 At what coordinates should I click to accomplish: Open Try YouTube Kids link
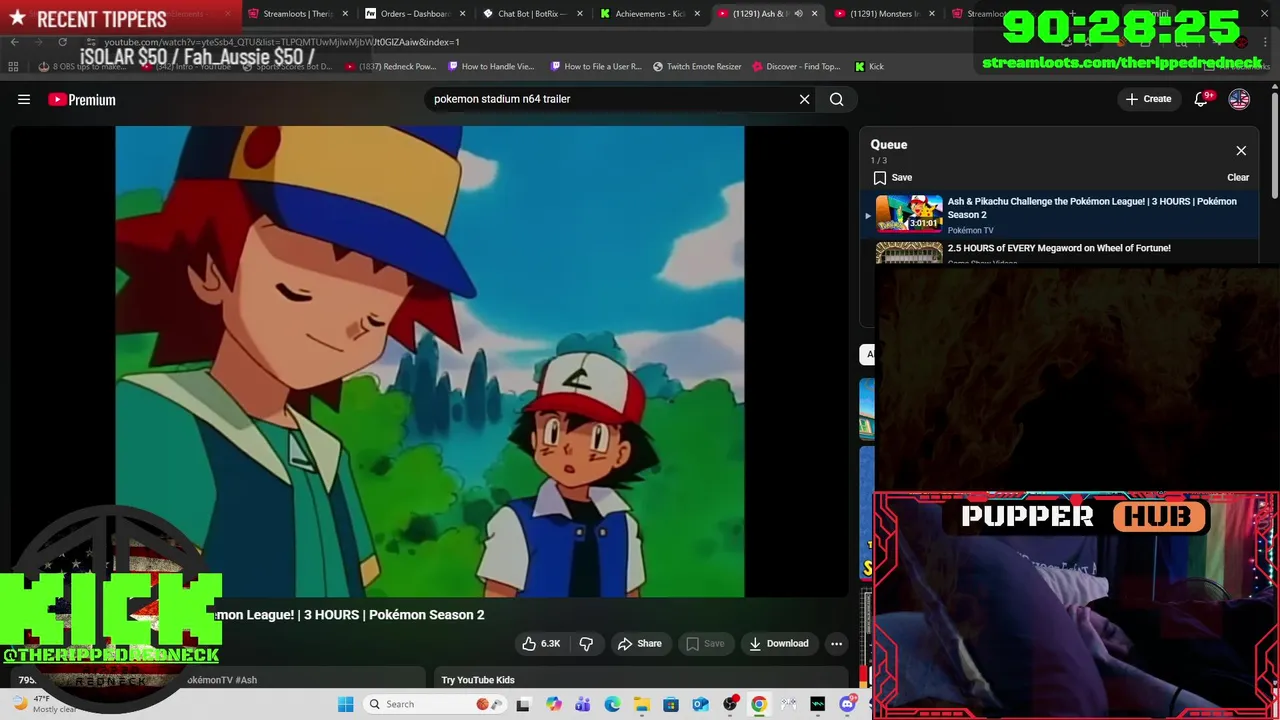[478, 680]
